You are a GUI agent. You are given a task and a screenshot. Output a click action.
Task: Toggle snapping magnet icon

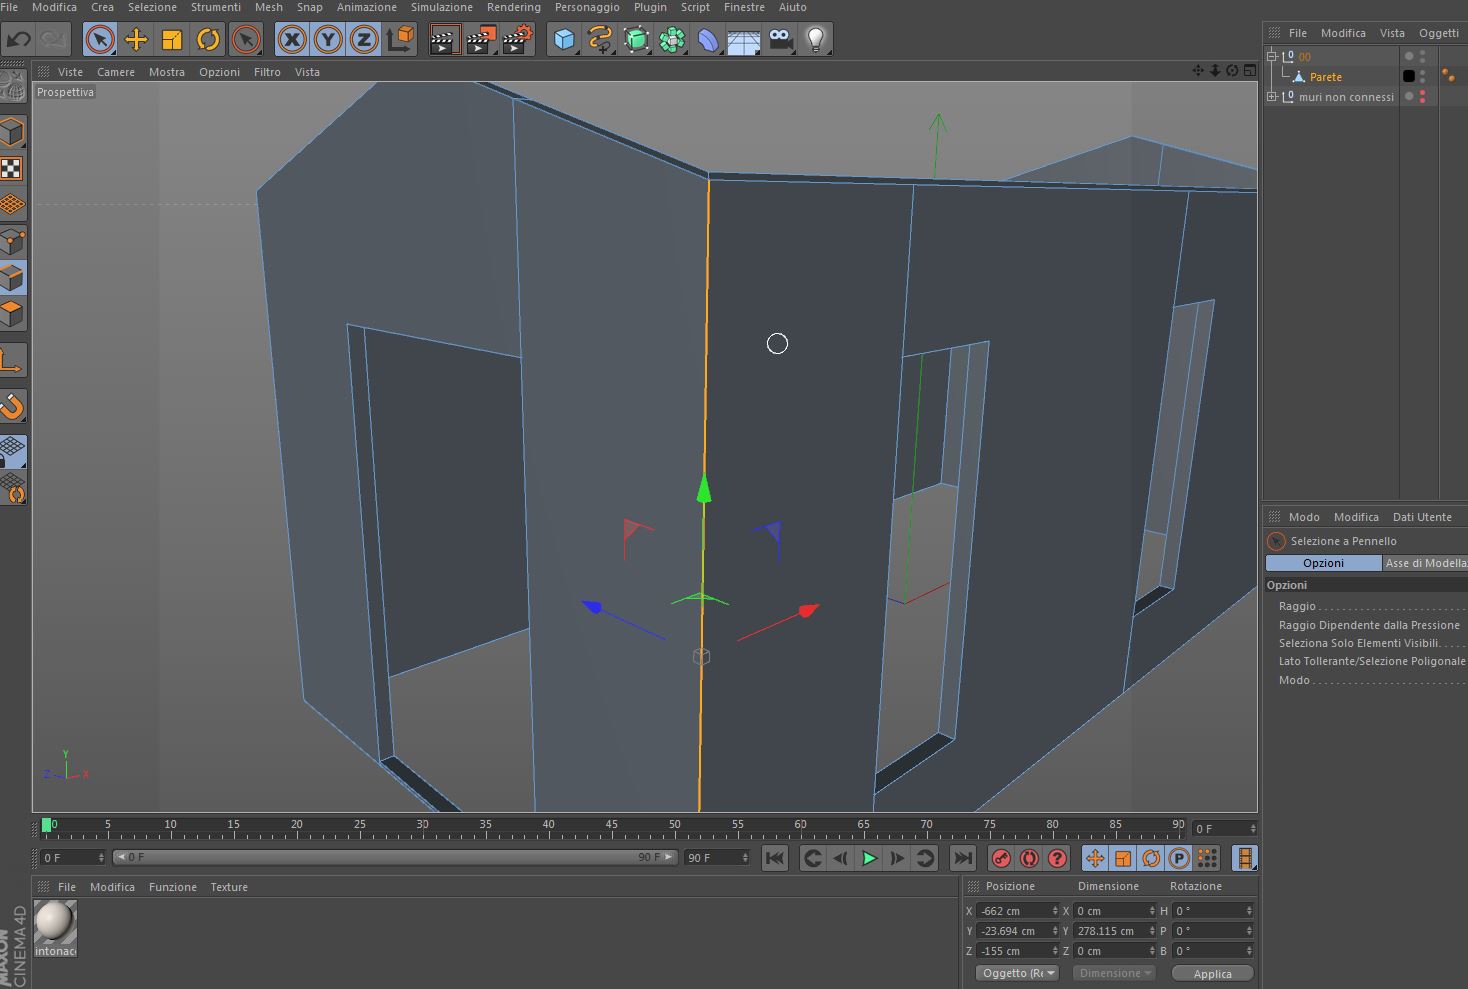click(12, 406)
